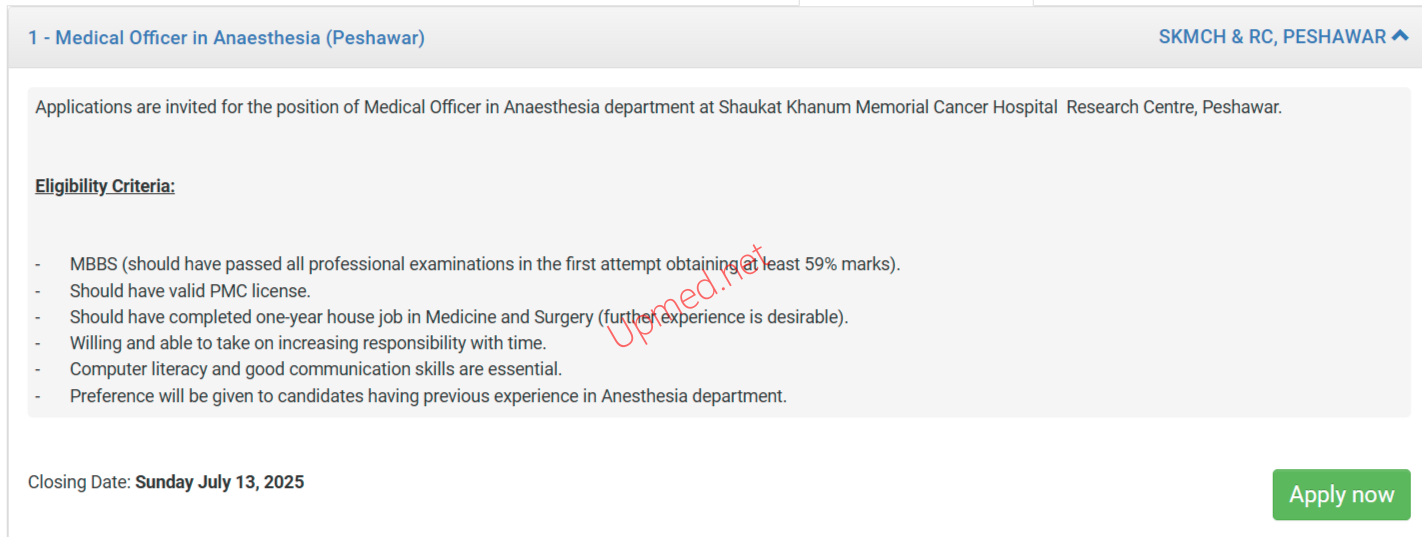Click the valid PMC license requirement line
The image size is (1422, 537).
[x=190, y=291]
